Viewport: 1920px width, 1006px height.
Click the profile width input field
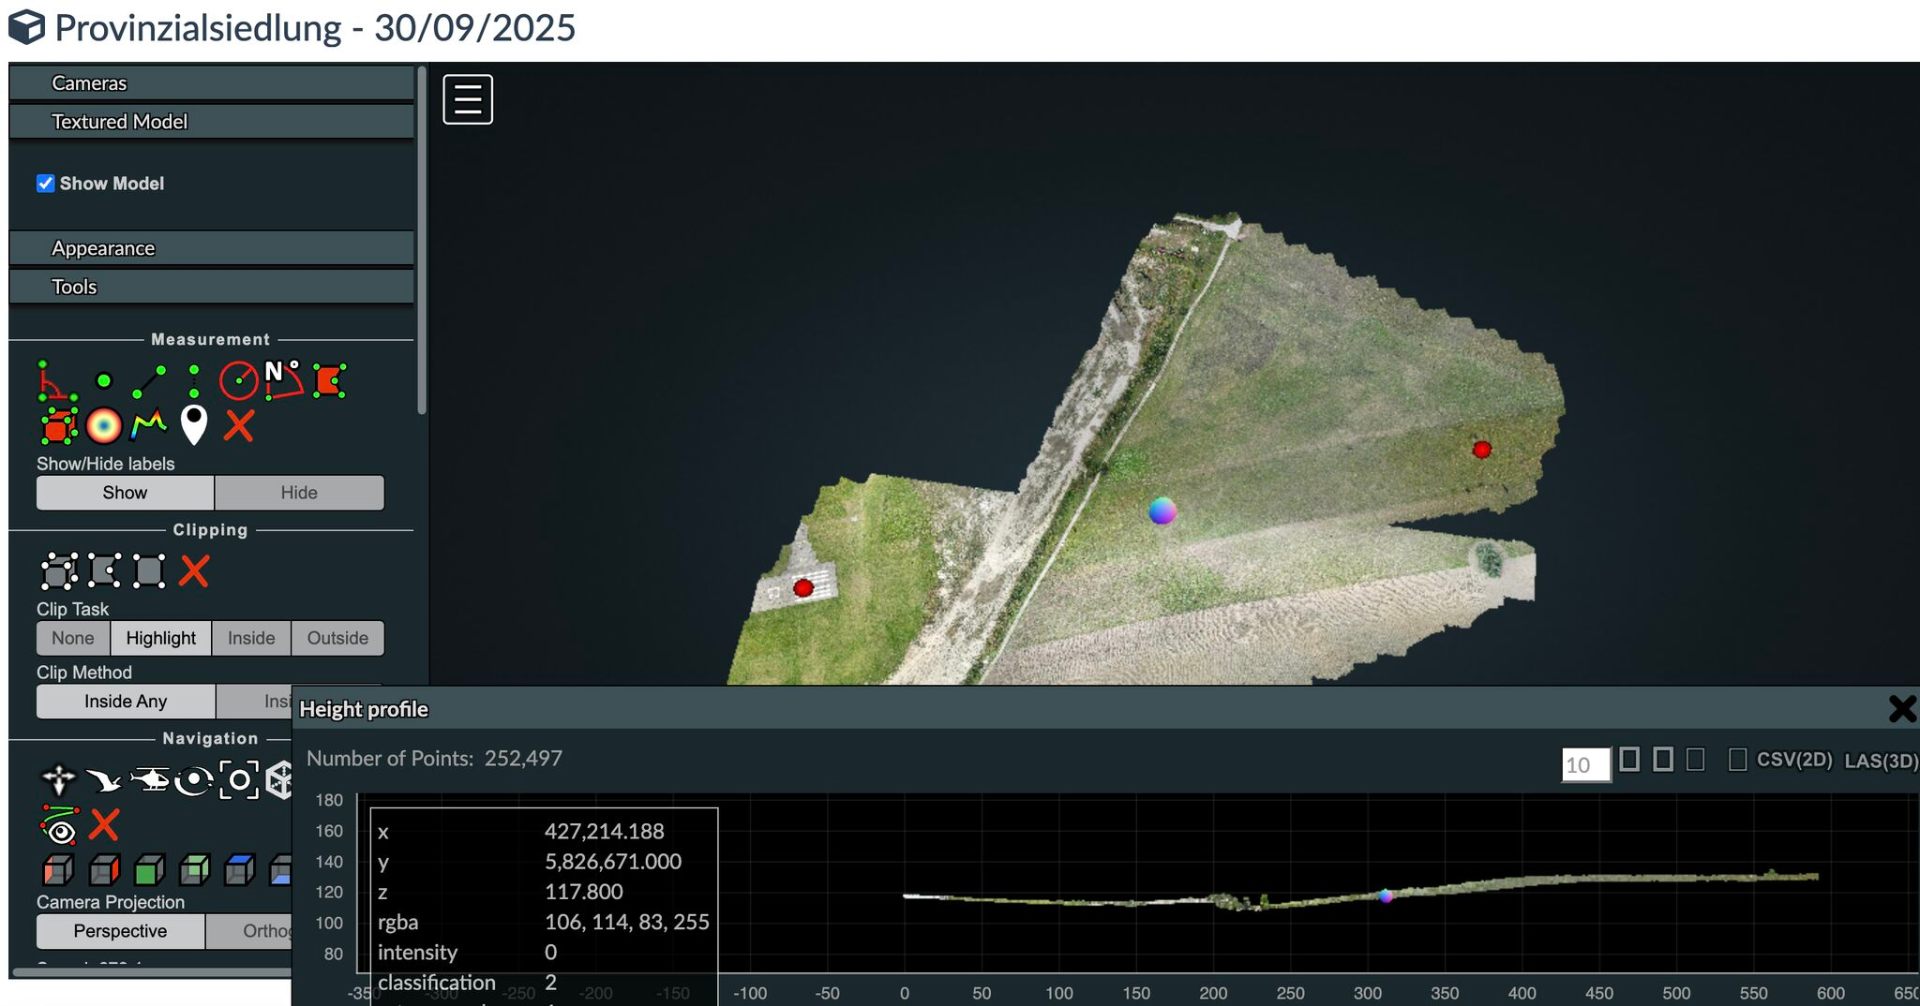point(1585,765)
